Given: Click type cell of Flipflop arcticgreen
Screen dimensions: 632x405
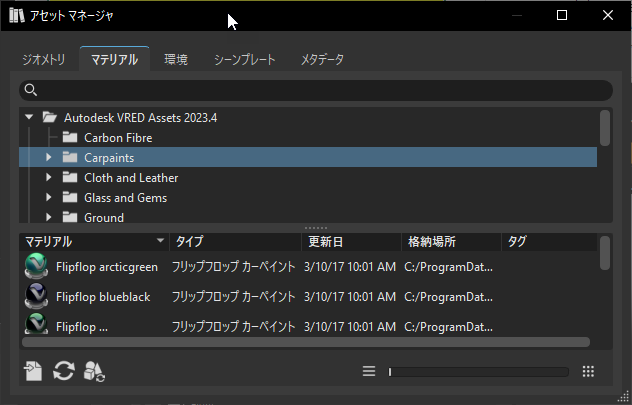Looking at the screenshot, I should [x=234, y=267].
